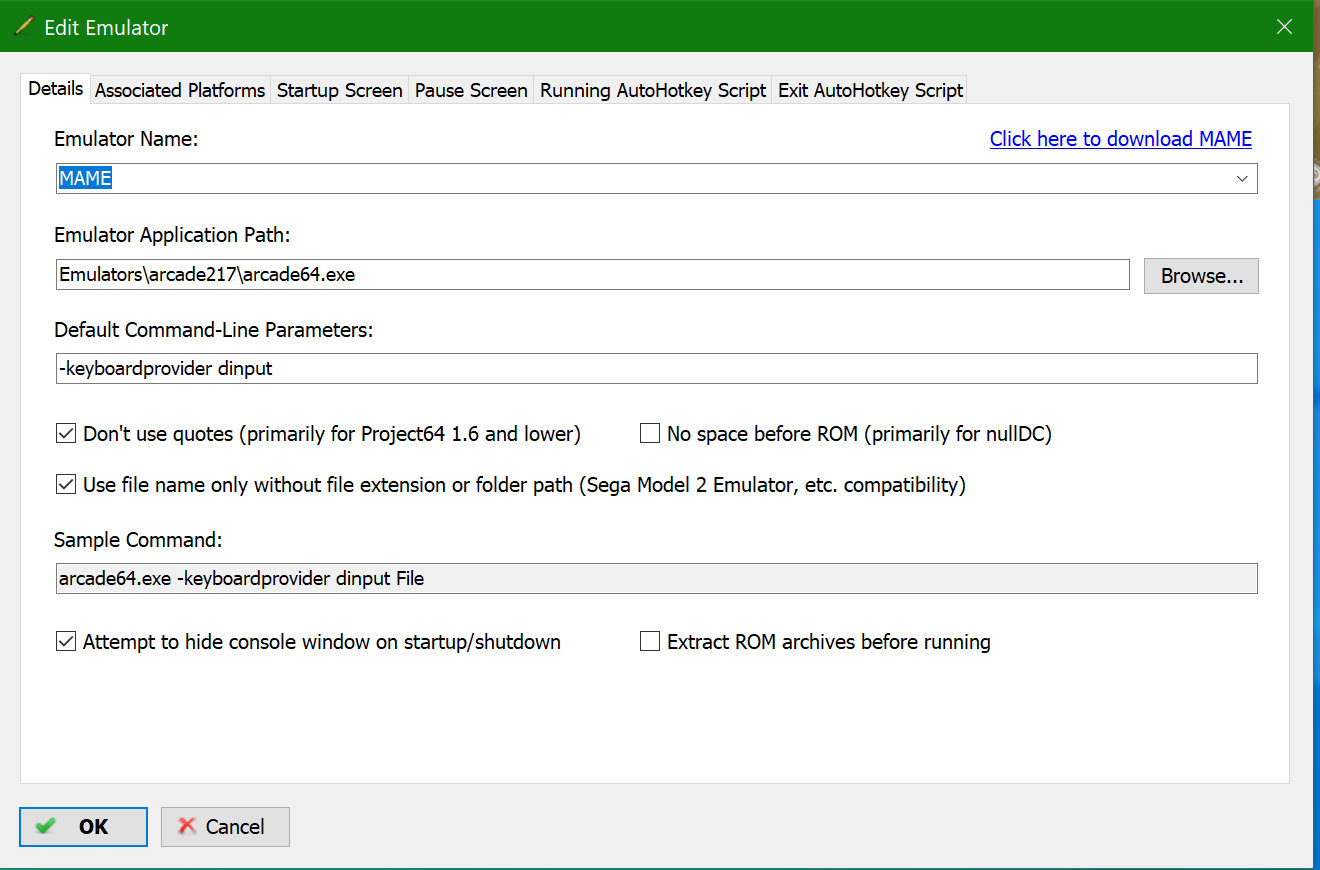1320x870 pixels.
Task: Disable Attempt to hide console window checkbox
Action: (x=66, y=642)
